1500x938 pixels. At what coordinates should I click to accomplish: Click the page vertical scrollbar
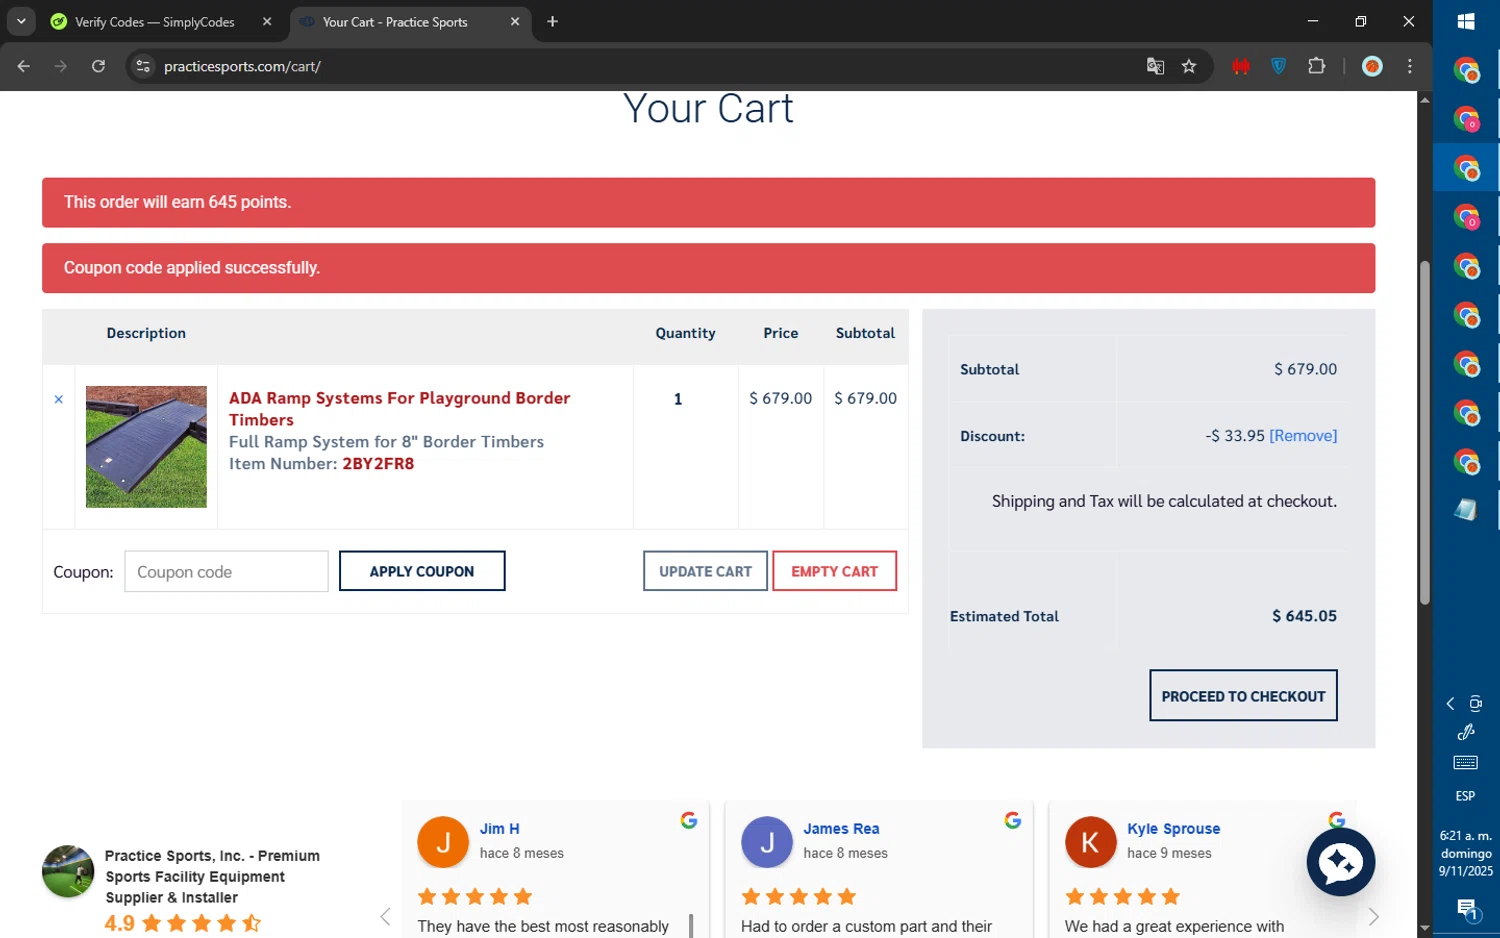(x=1424, y=432)
